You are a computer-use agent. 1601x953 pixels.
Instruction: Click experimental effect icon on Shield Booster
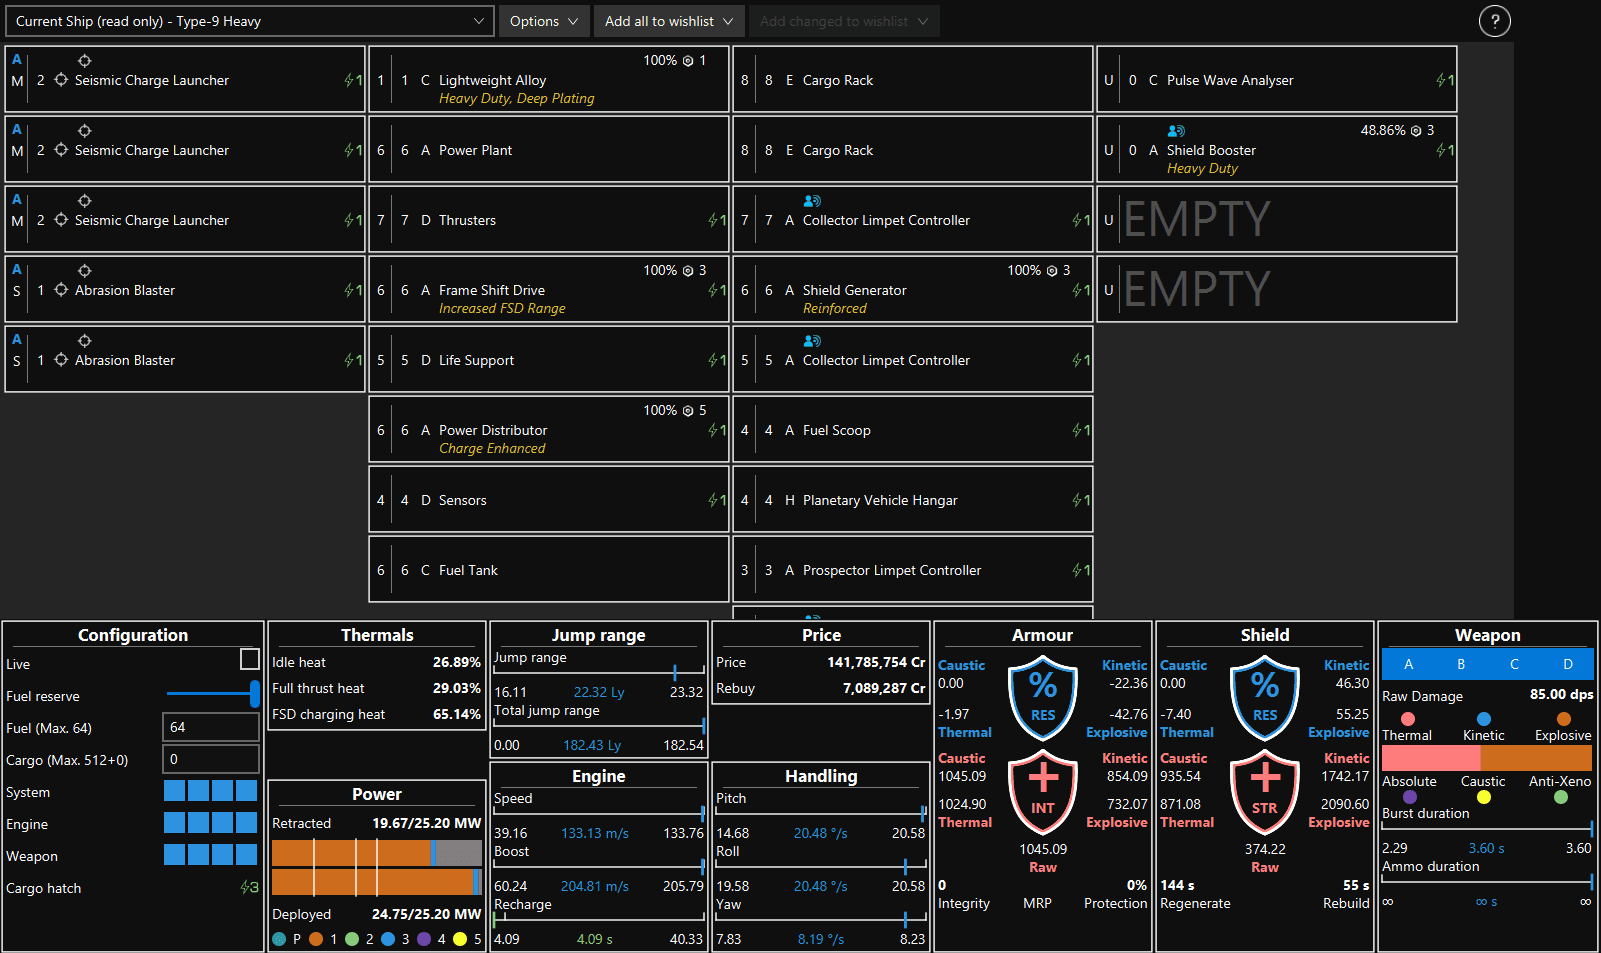click(1176, 131)
